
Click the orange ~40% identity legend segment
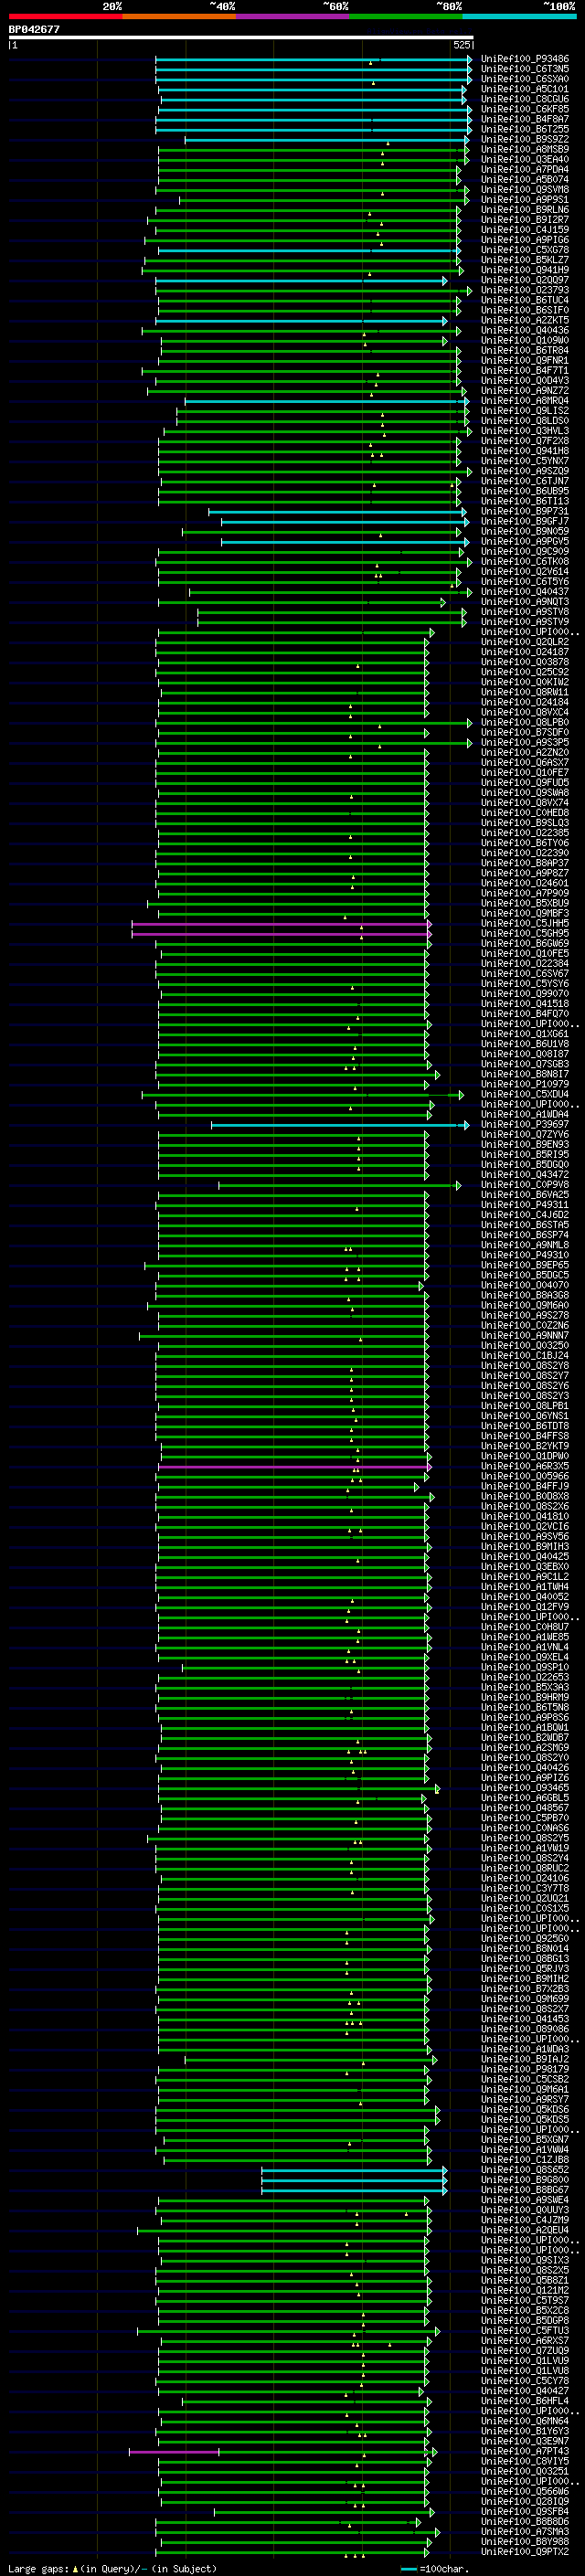(179, 16)
